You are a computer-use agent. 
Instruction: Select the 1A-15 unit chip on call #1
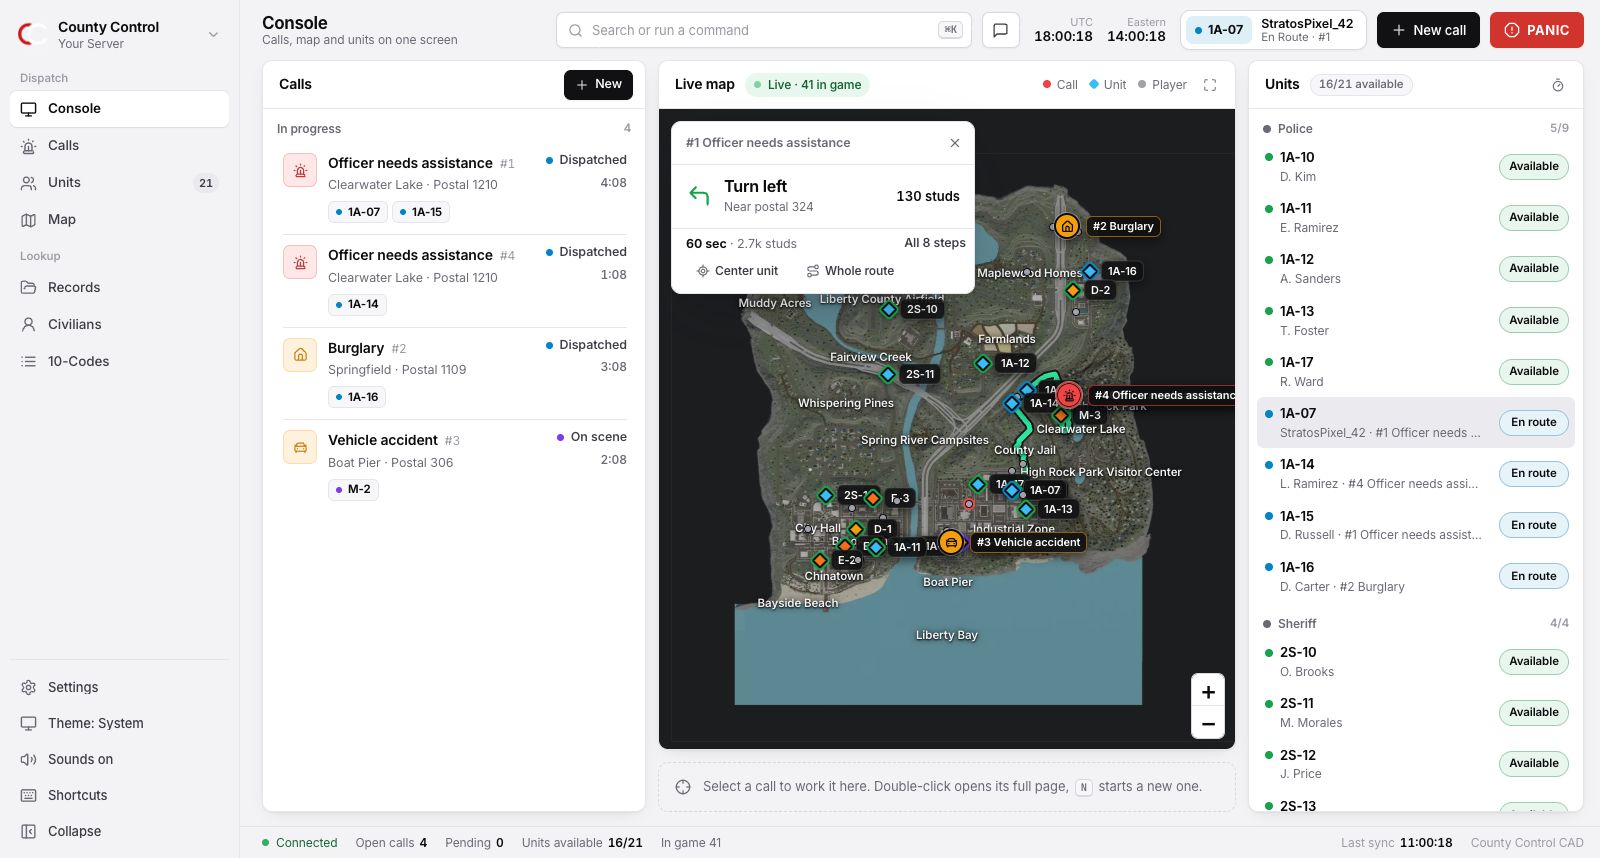pos(421,212)
